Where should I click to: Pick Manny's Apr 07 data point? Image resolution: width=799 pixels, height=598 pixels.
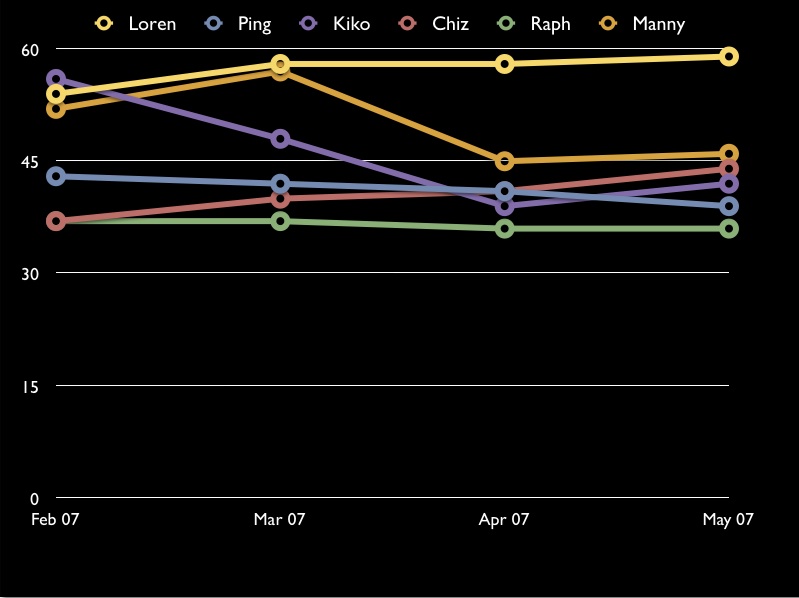click(x=505, y=161)
